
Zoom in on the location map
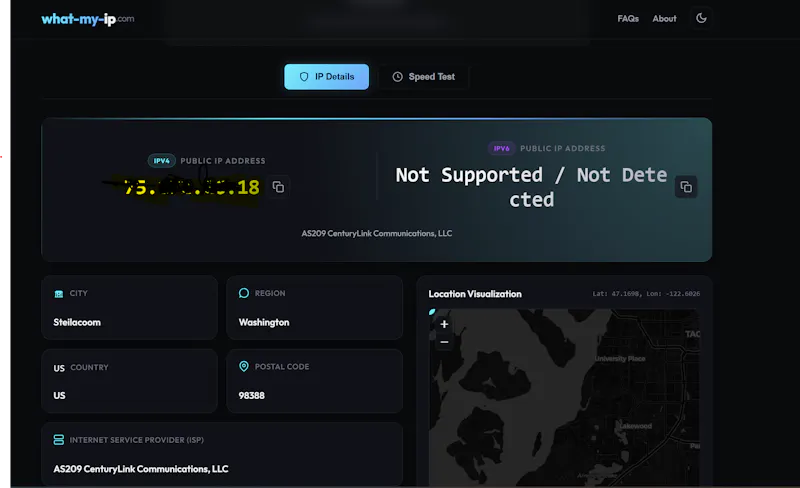point(444,324)
